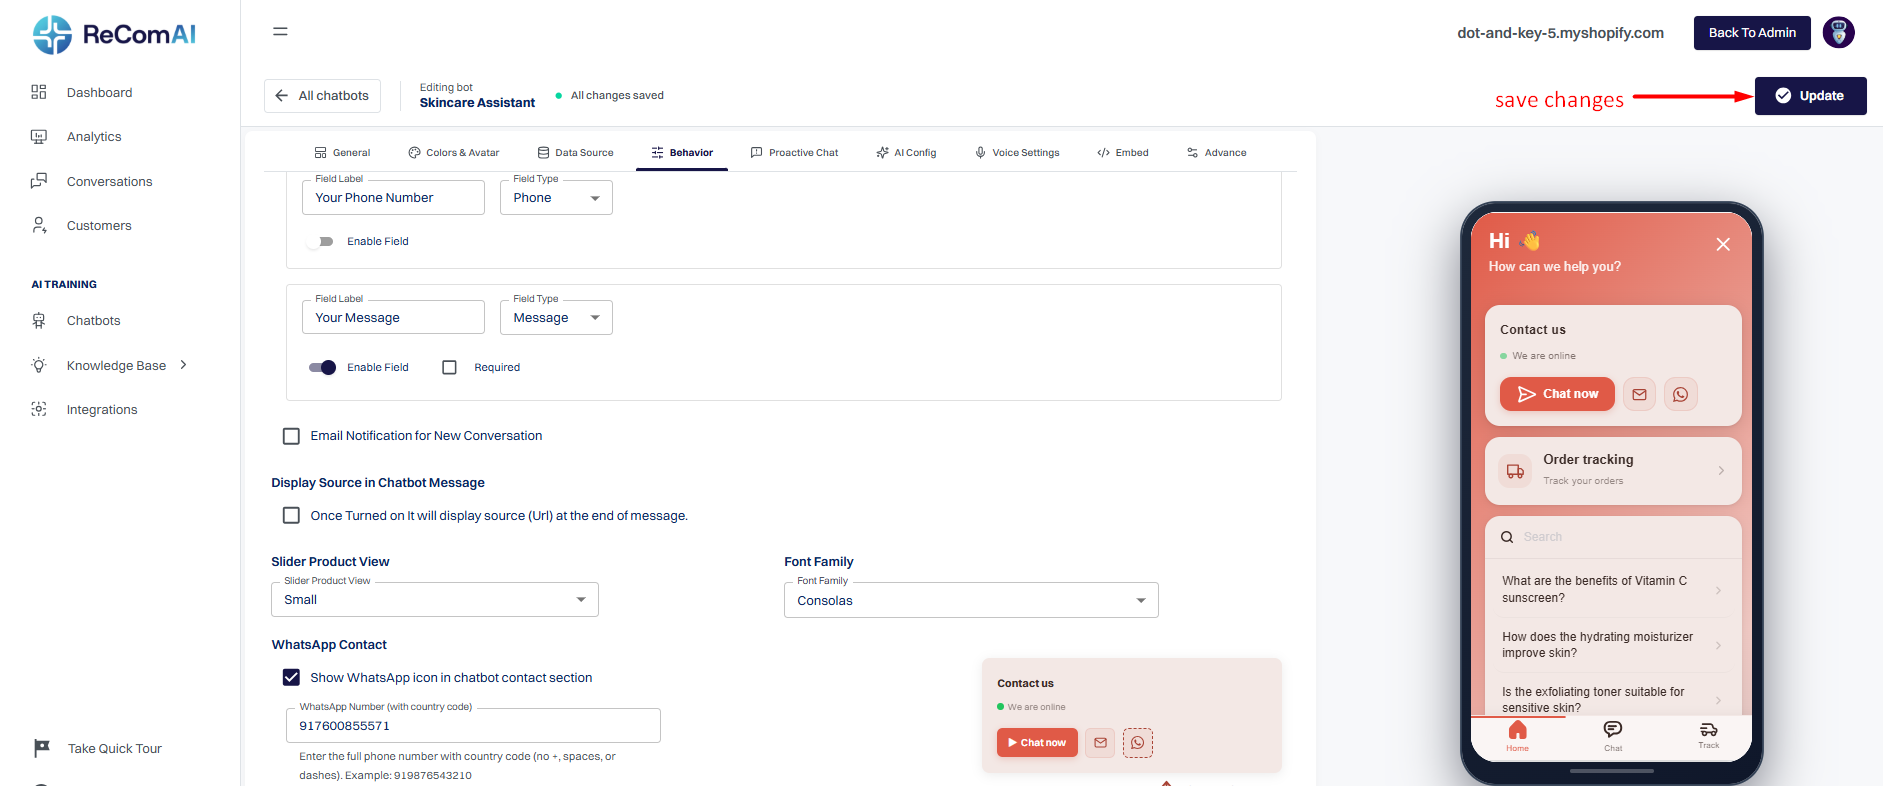Toggle Enable Field for Your Message
This screenshot has width=1883, height=786.
click(322, 367)
